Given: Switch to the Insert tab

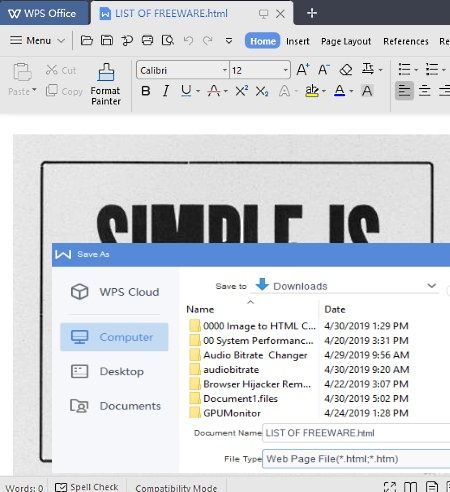Looking at the screenshot, I should (298, 41).
